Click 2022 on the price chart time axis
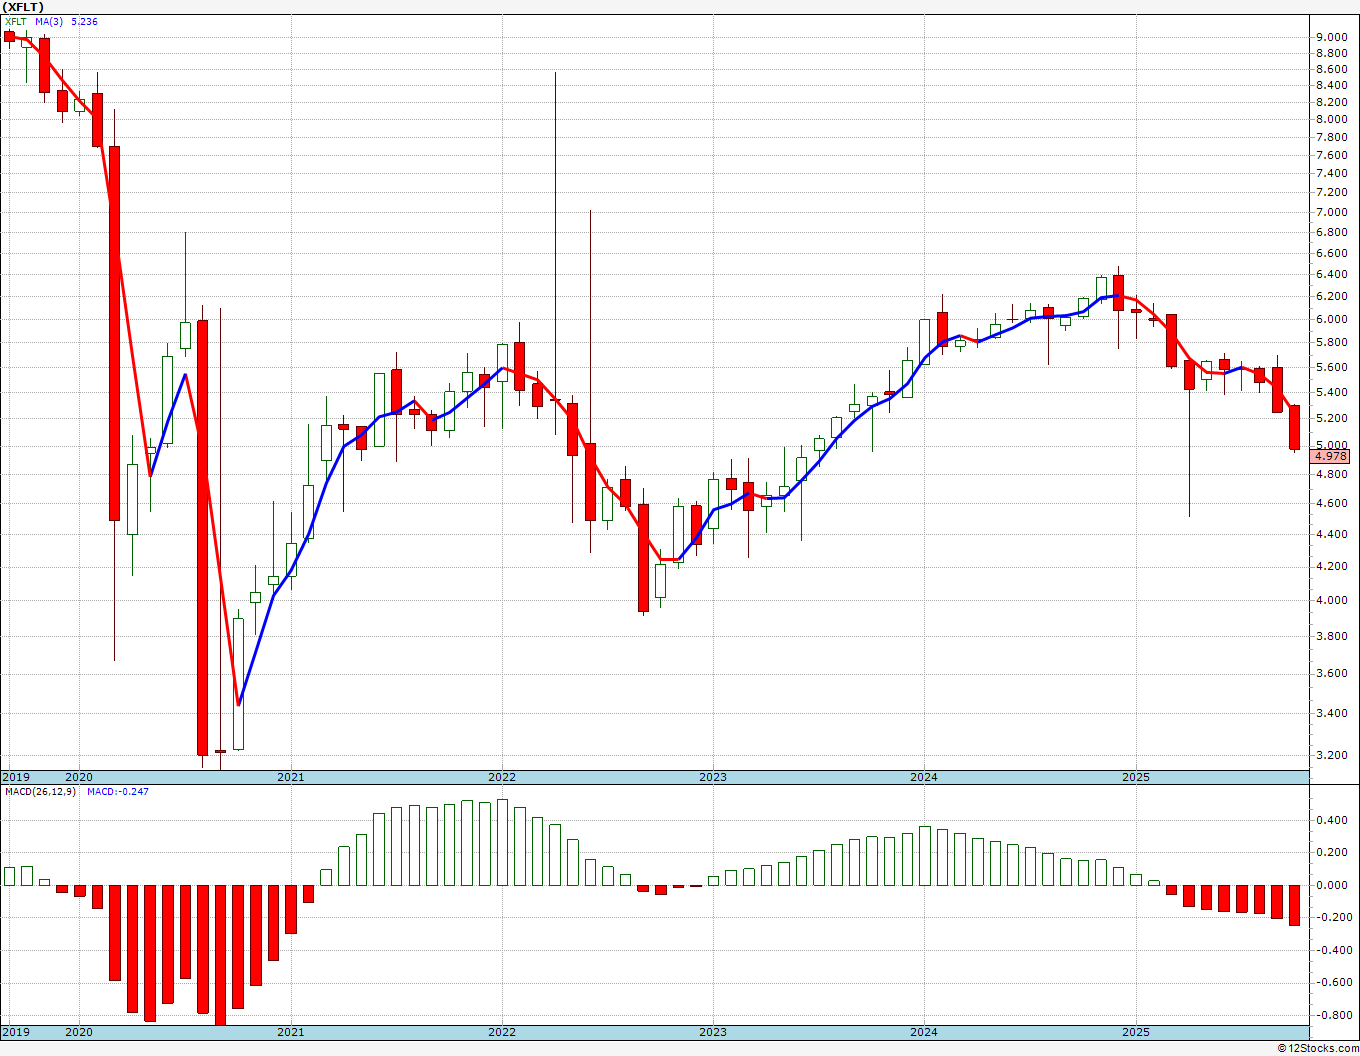1360x1056 pixels. (x=502, y=777)
